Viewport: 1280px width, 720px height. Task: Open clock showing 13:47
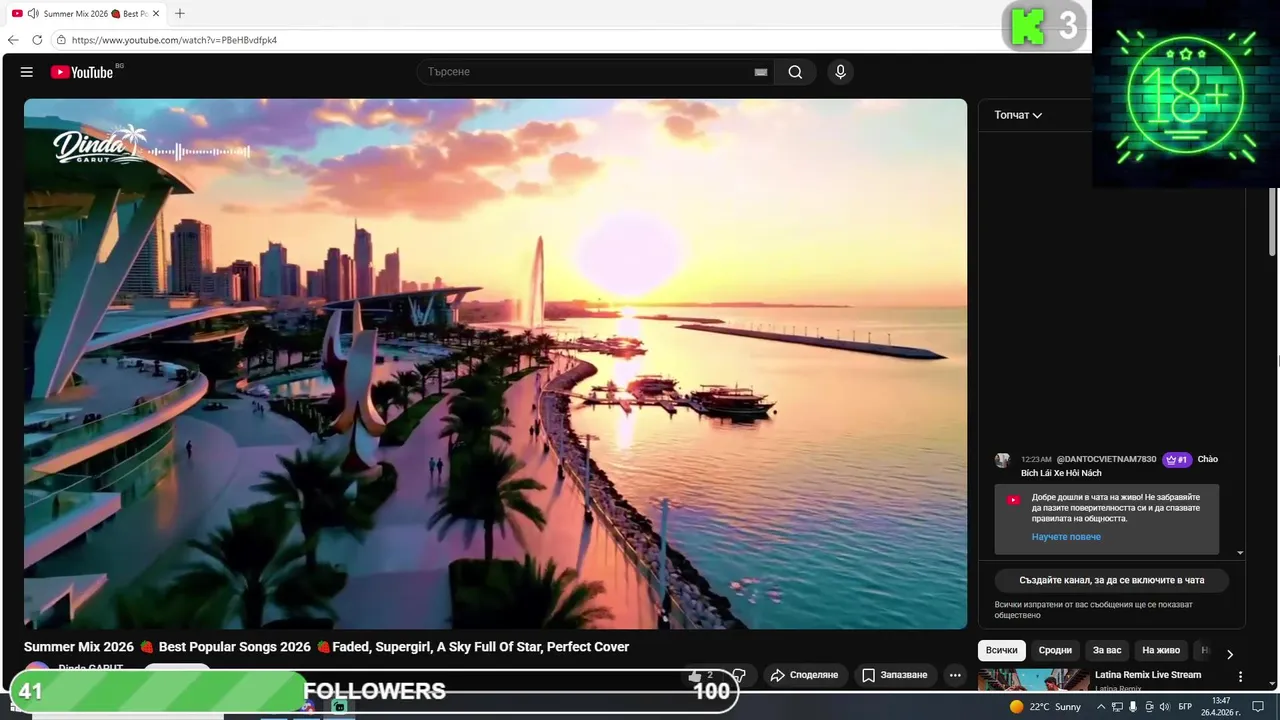pyautogui.click(x=1221, y=707)
